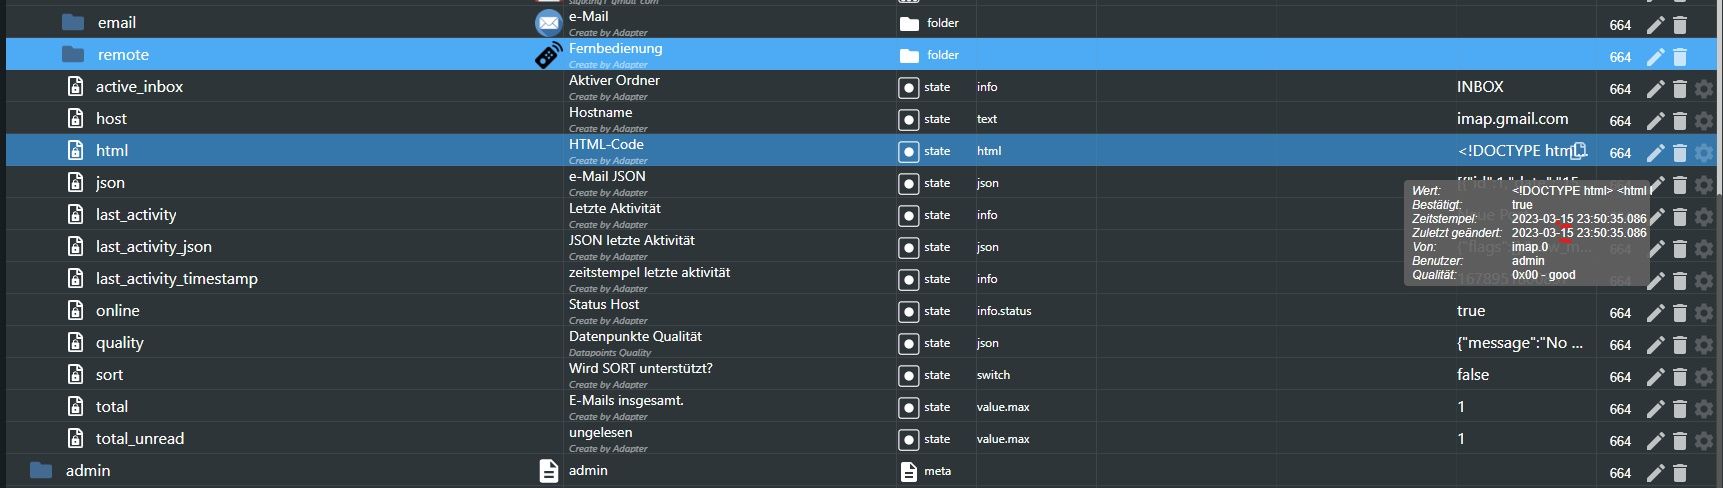1723x488 pixels.
Task: Delete the sort state
Action: (1680, 377)
